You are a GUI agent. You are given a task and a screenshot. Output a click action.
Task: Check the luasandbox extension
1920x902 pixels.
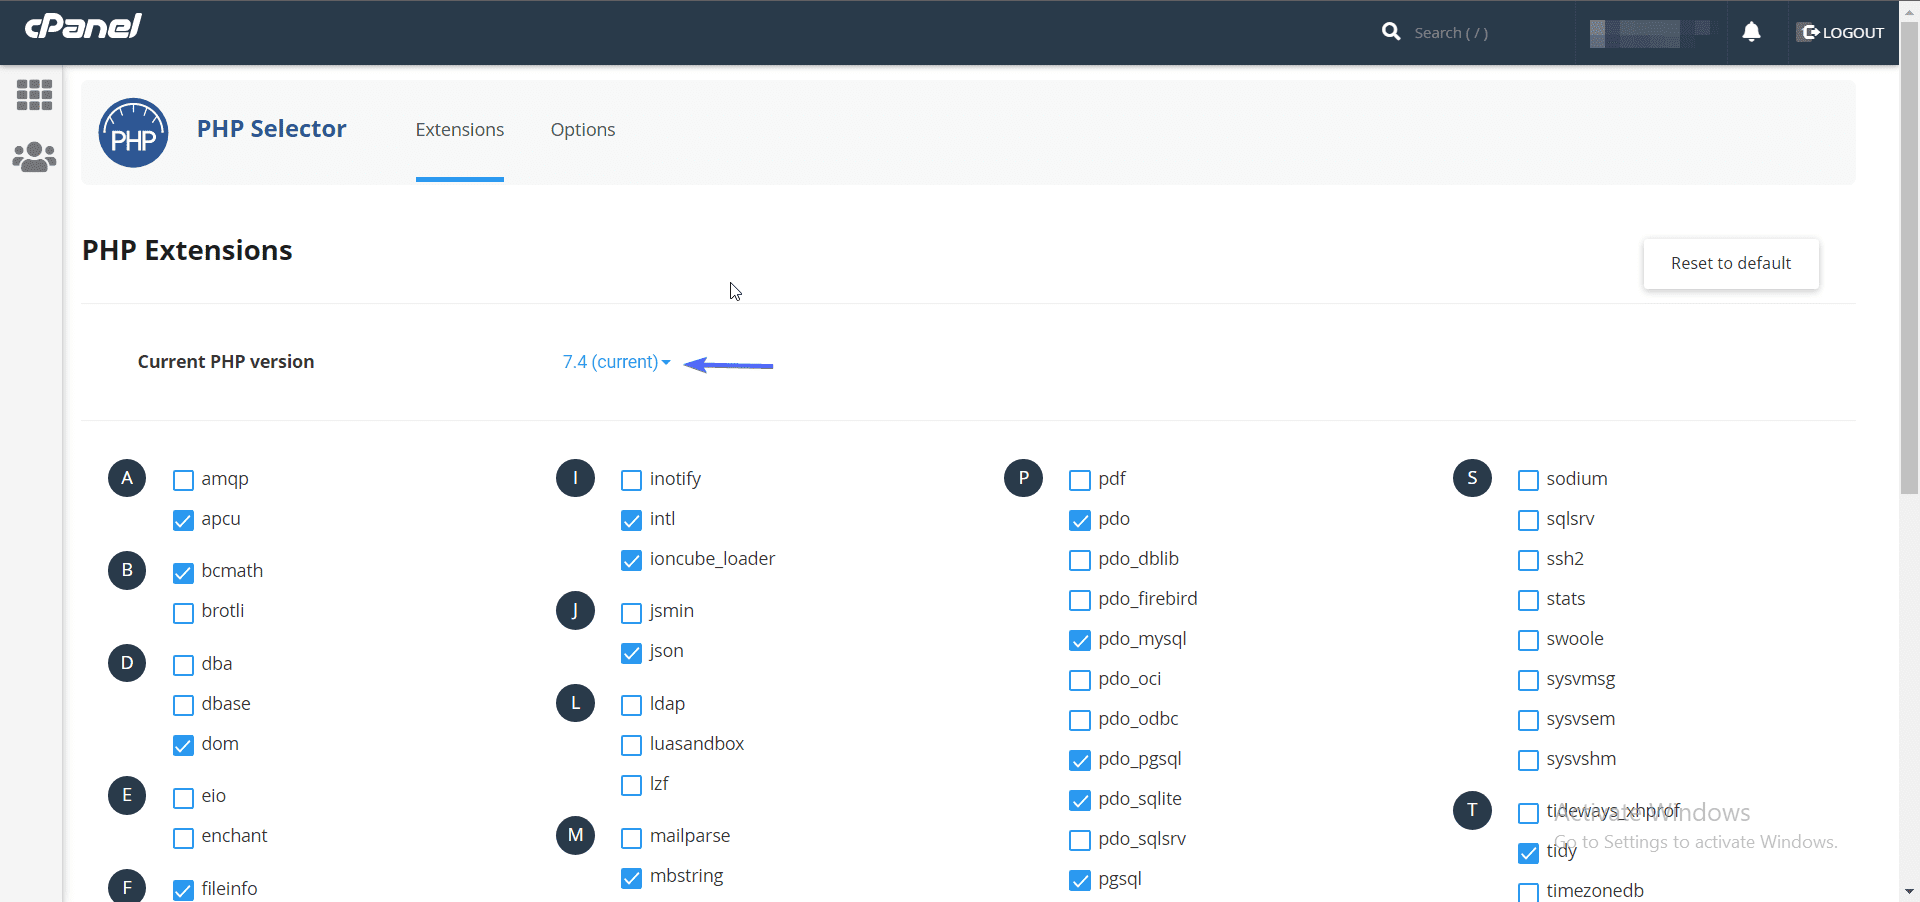click(631, 745)
